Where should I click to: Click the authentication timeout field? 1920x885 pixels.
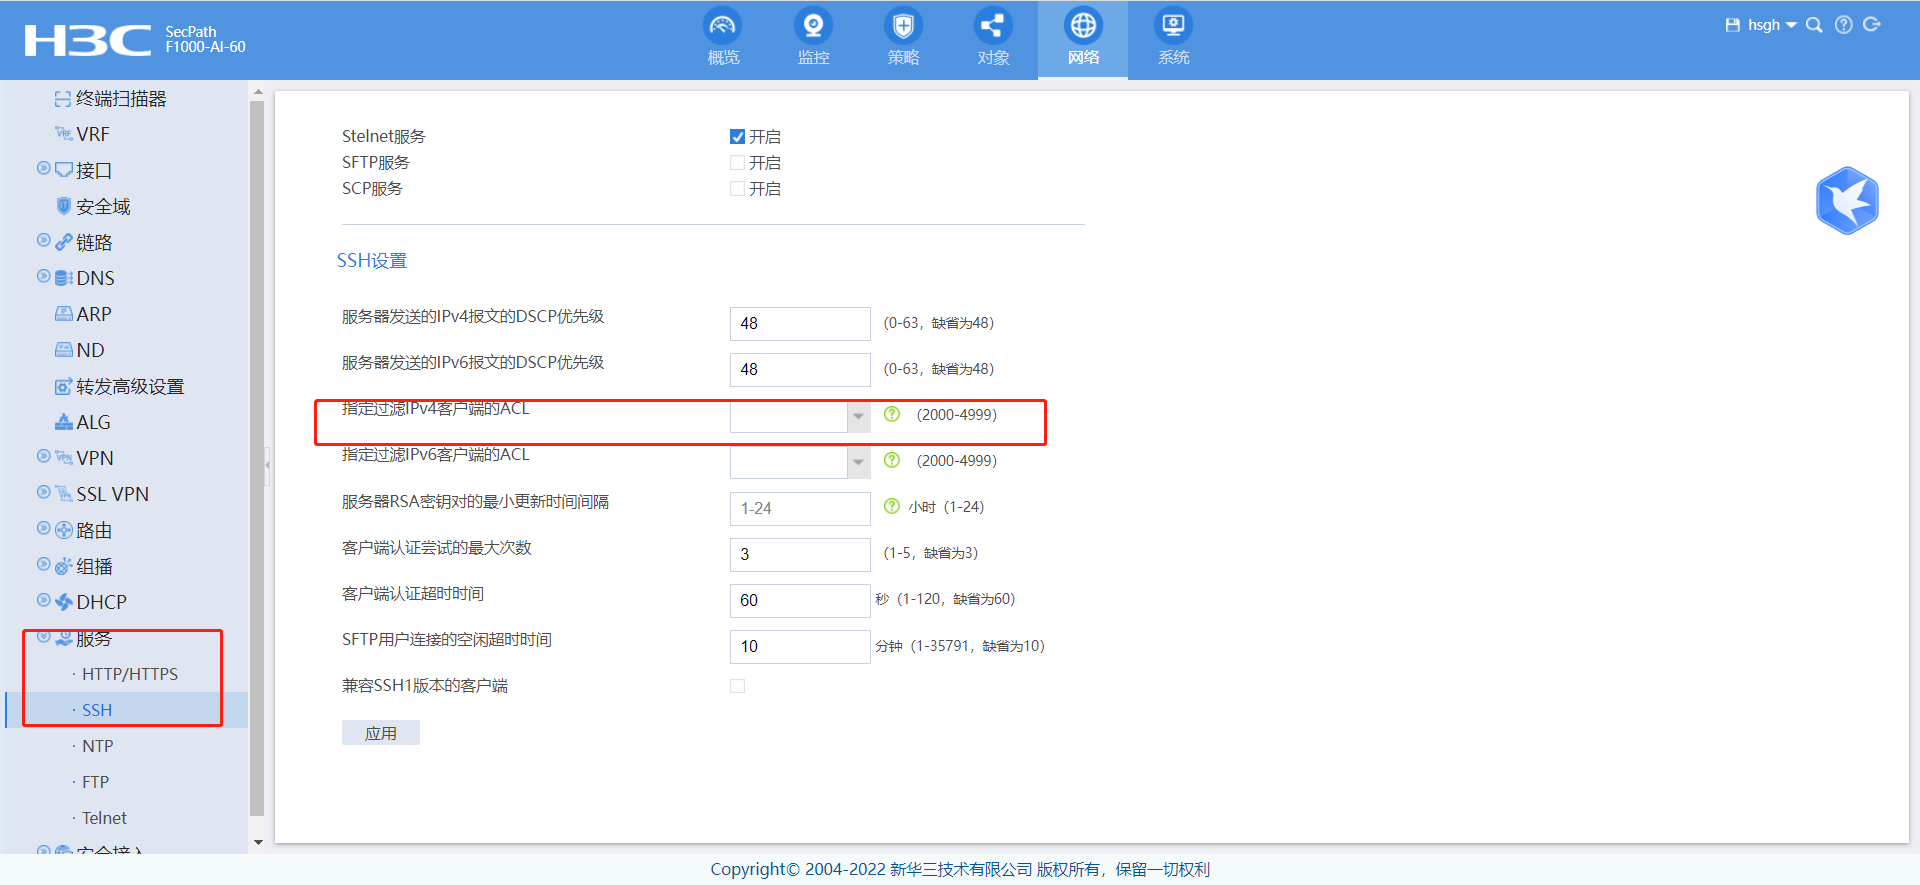pos(800,600)
